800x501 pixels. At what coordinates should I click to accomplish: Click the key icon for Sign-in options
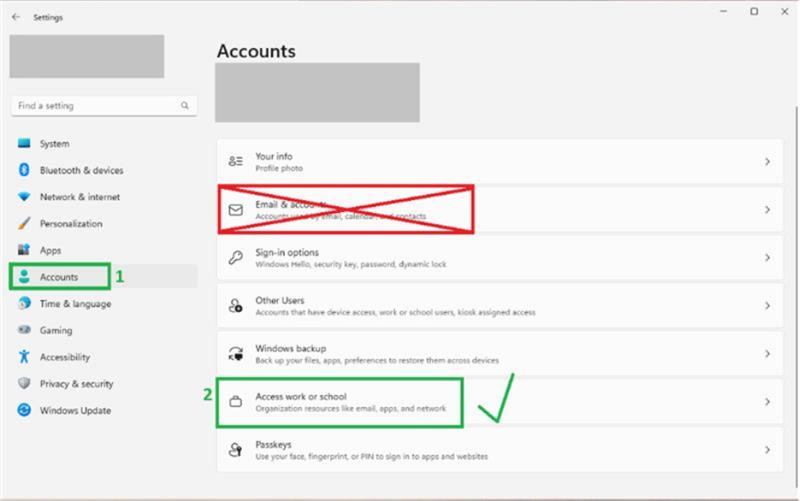click(x=235, y=258)
